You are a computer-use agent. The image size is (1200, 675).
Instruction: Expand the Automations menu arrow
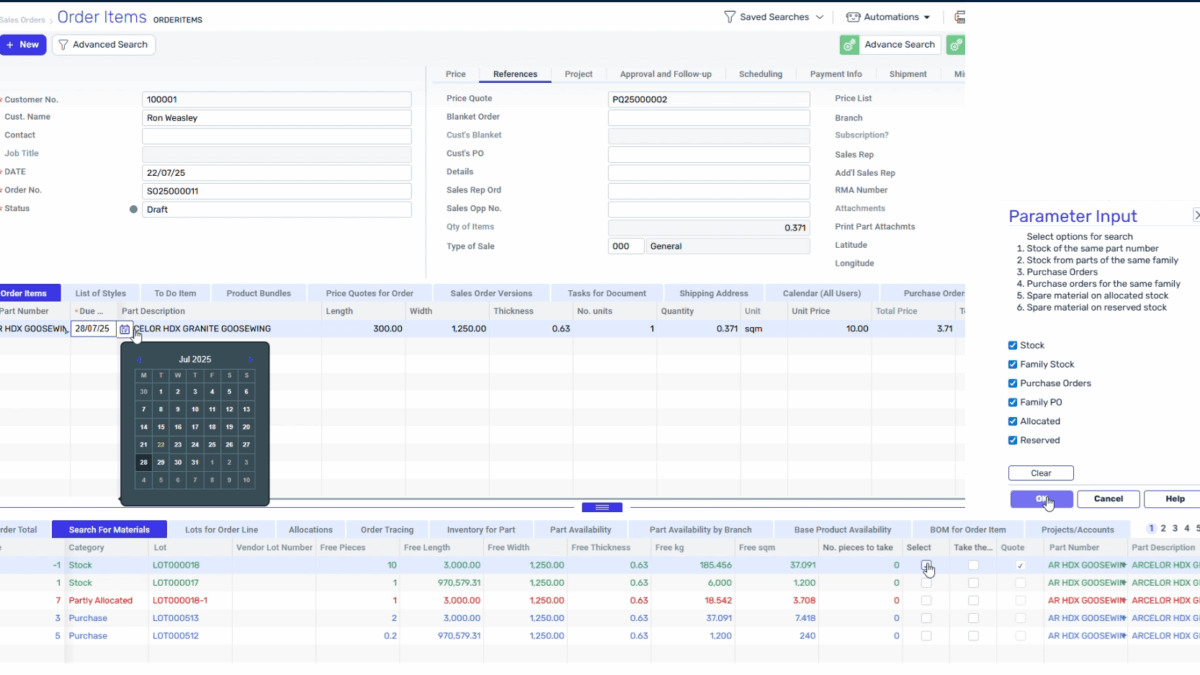coord(927,17)
